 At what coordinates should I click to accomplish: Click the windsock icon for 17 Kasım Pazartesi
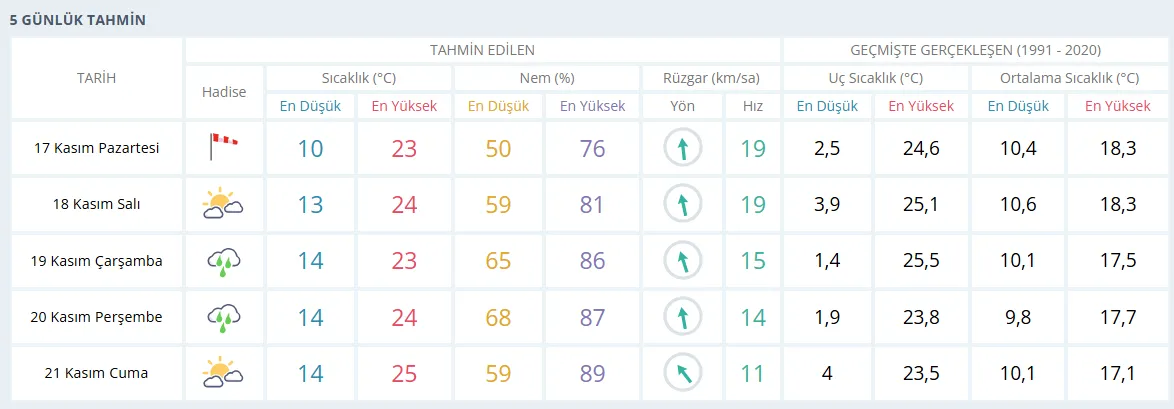pyautogui.click(x=224, y=148)
